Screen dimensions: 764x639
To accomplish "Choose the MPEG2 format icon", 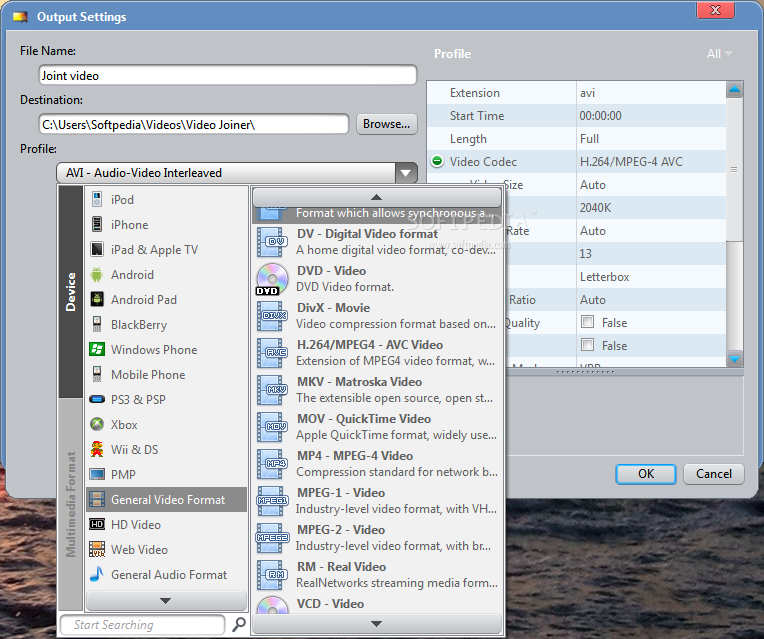I will pos(272,538).
